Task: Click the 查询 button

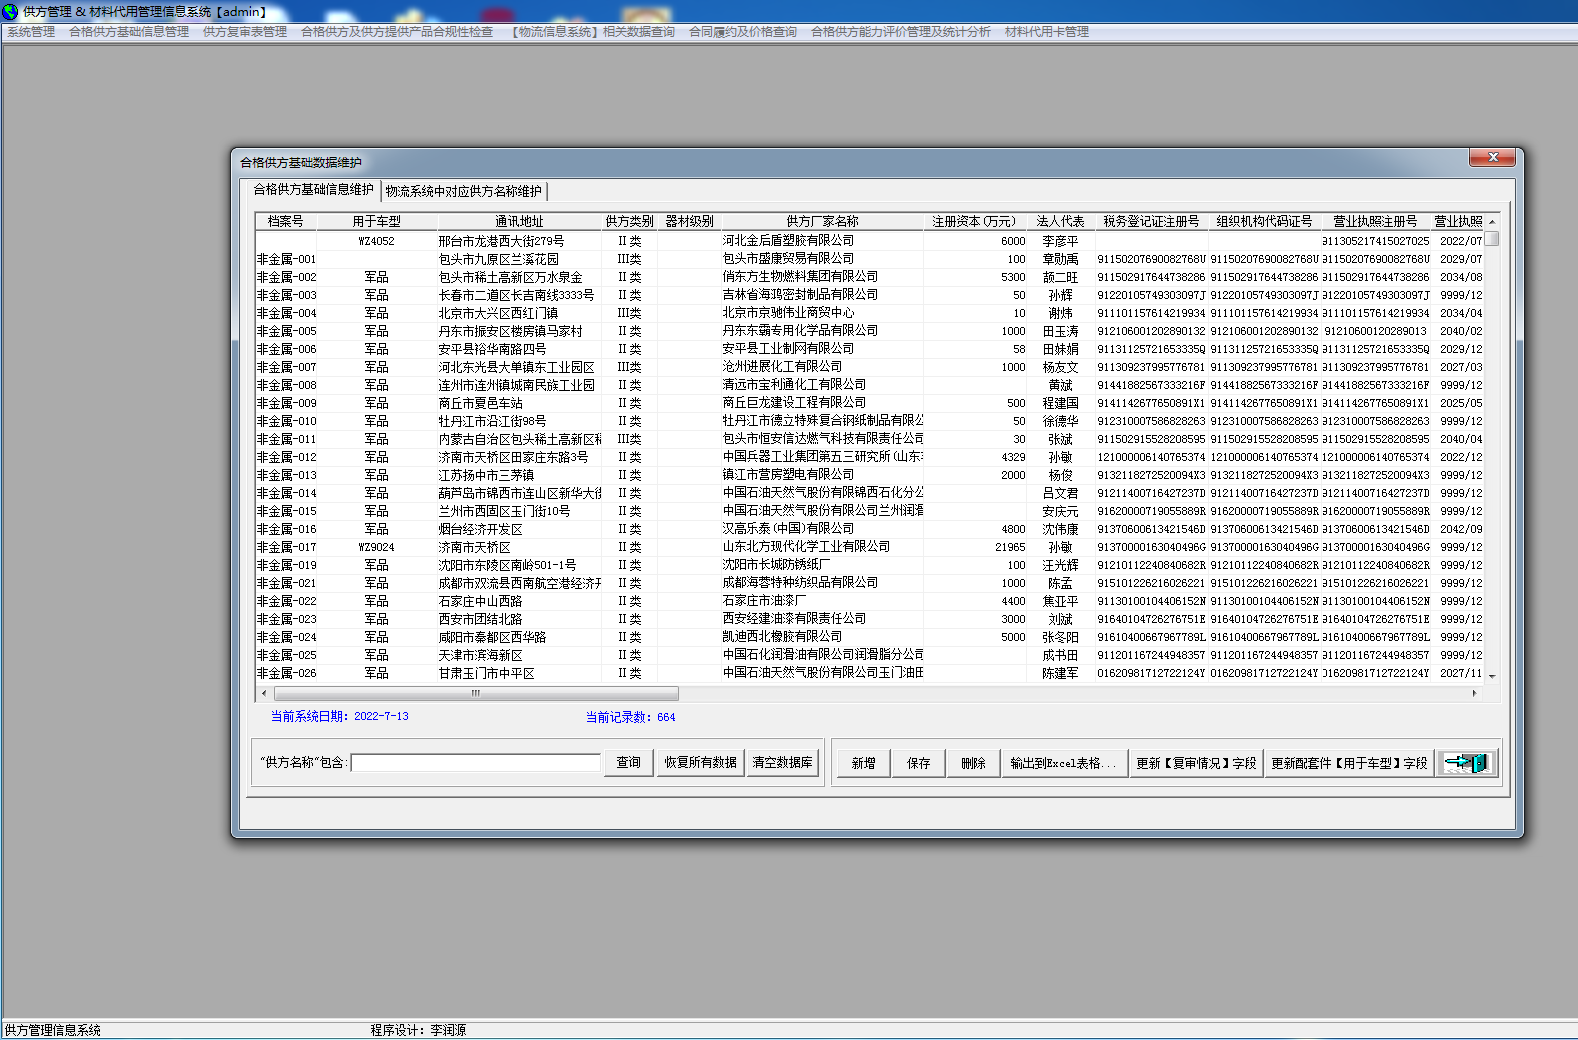Action: 629,763
